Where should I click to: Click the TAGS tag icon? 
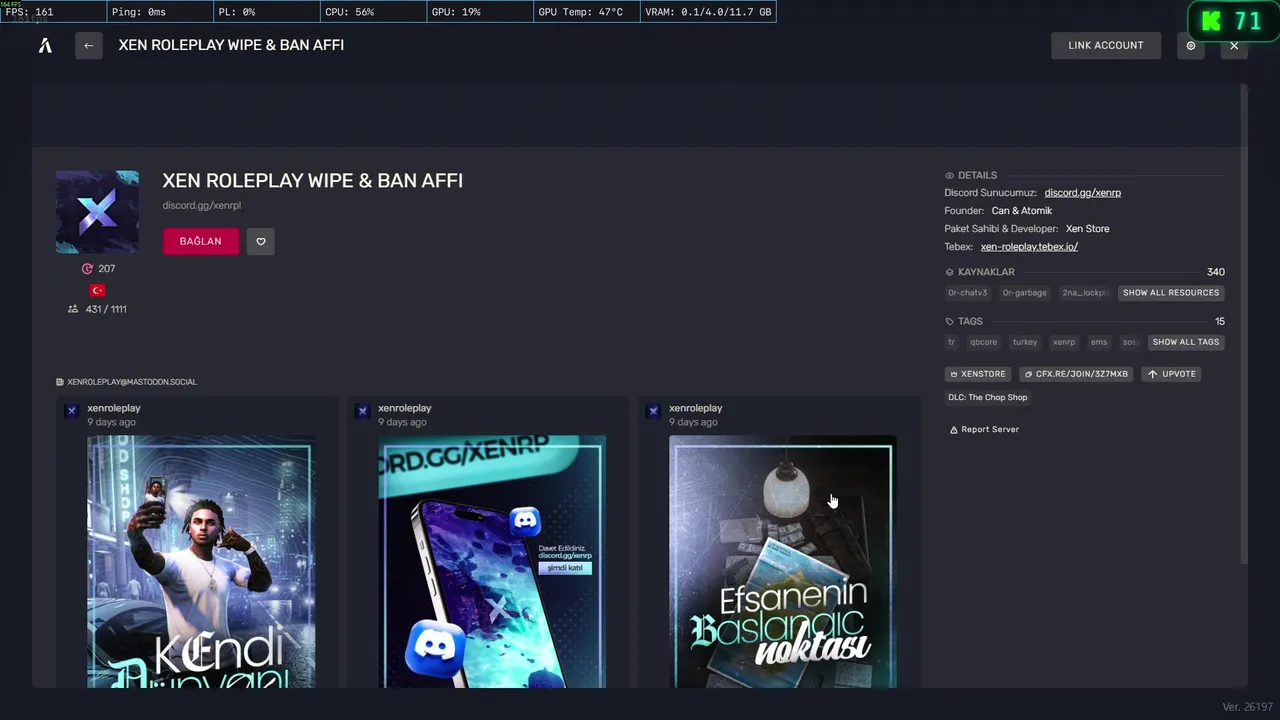[950, 322]
